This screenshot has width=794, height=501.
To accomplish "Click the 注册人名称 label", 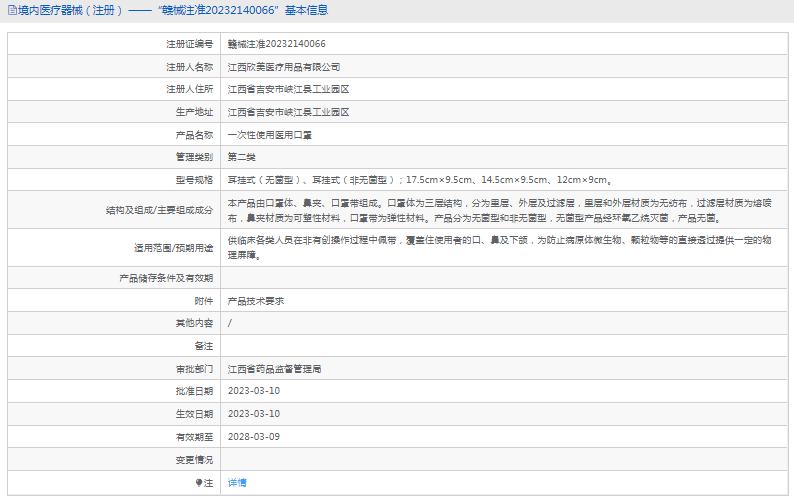I will (190, 67).
